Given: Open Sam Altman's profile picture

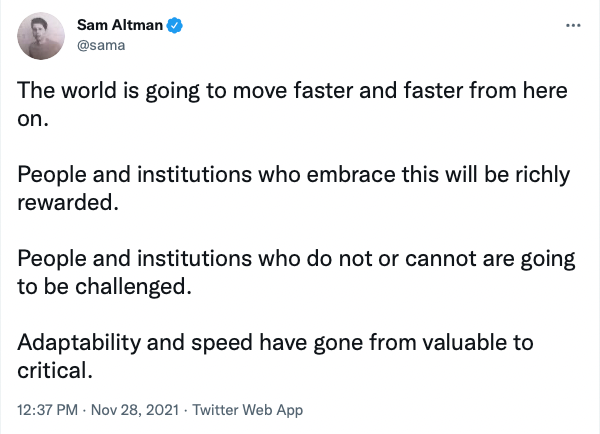Looking at the screenshot, I should tap(41, 36).
